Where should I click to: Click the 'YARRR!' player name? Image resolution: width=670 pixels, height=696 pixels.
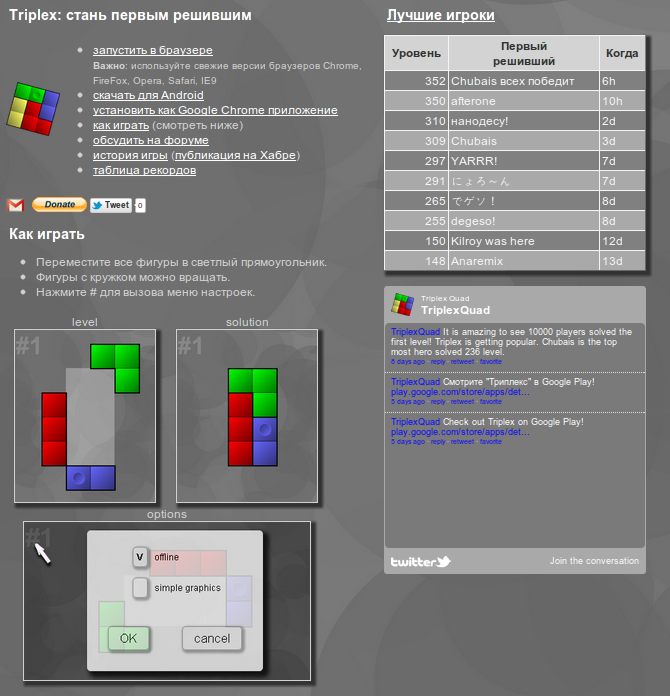coord(474,161)
